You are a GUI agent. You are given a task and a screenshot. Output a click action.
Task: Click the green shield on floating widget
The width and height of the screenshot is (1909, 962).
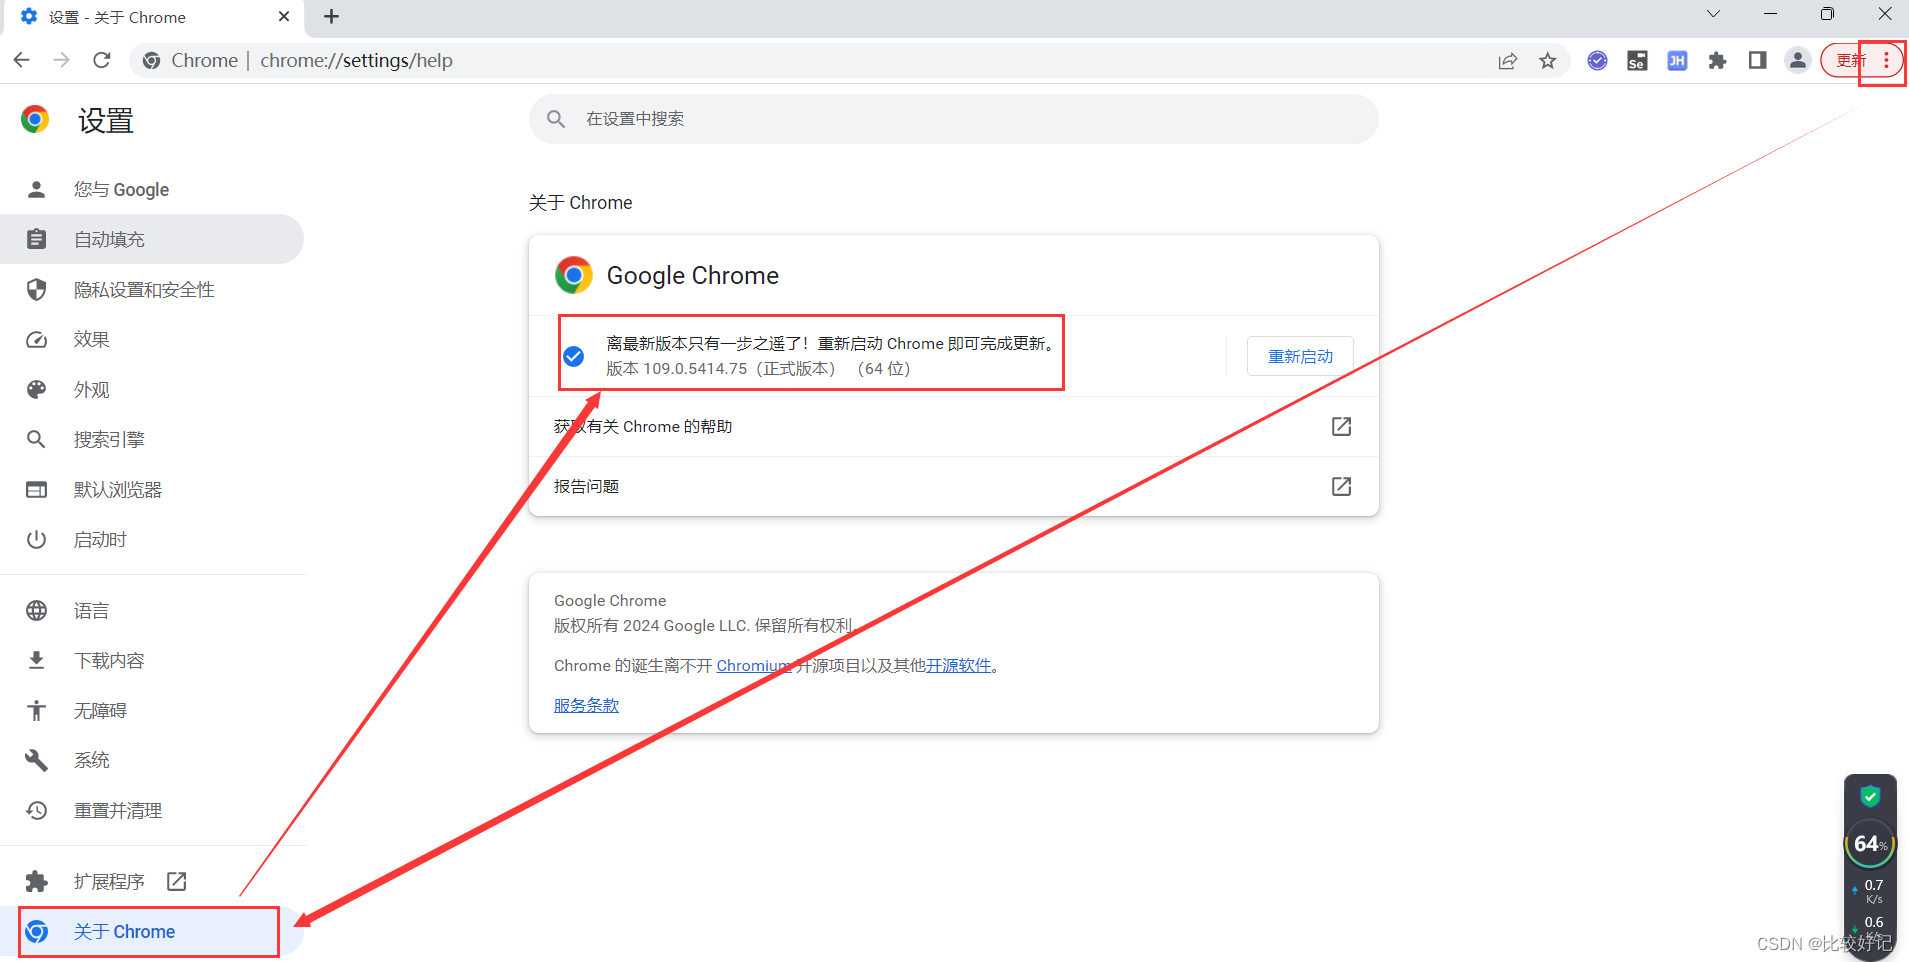tap(1870, 796)
